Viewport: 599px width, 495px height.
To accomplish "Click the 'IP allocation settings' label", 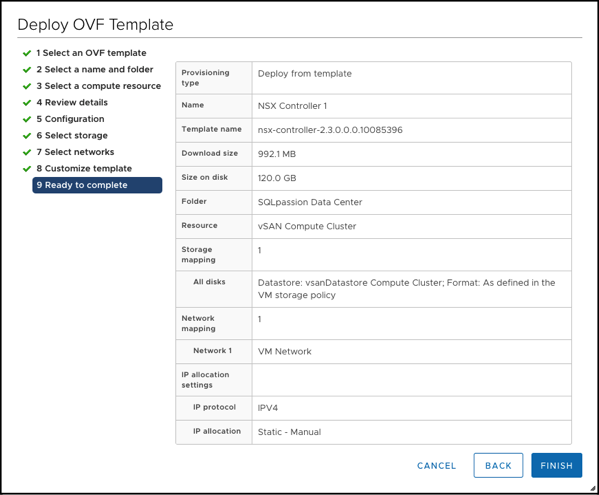I will point(205,380).
